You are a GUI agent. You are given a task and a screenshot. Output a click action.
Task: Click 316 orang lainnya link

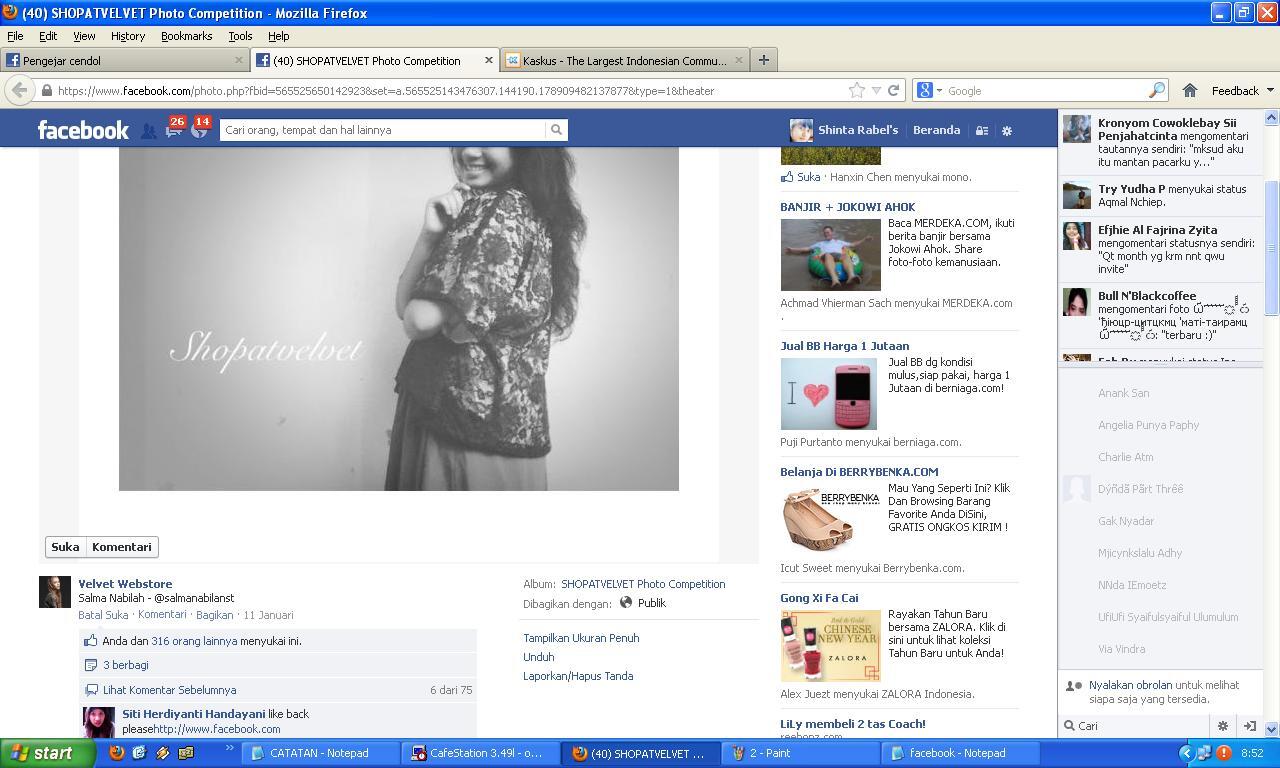[194, 641]
